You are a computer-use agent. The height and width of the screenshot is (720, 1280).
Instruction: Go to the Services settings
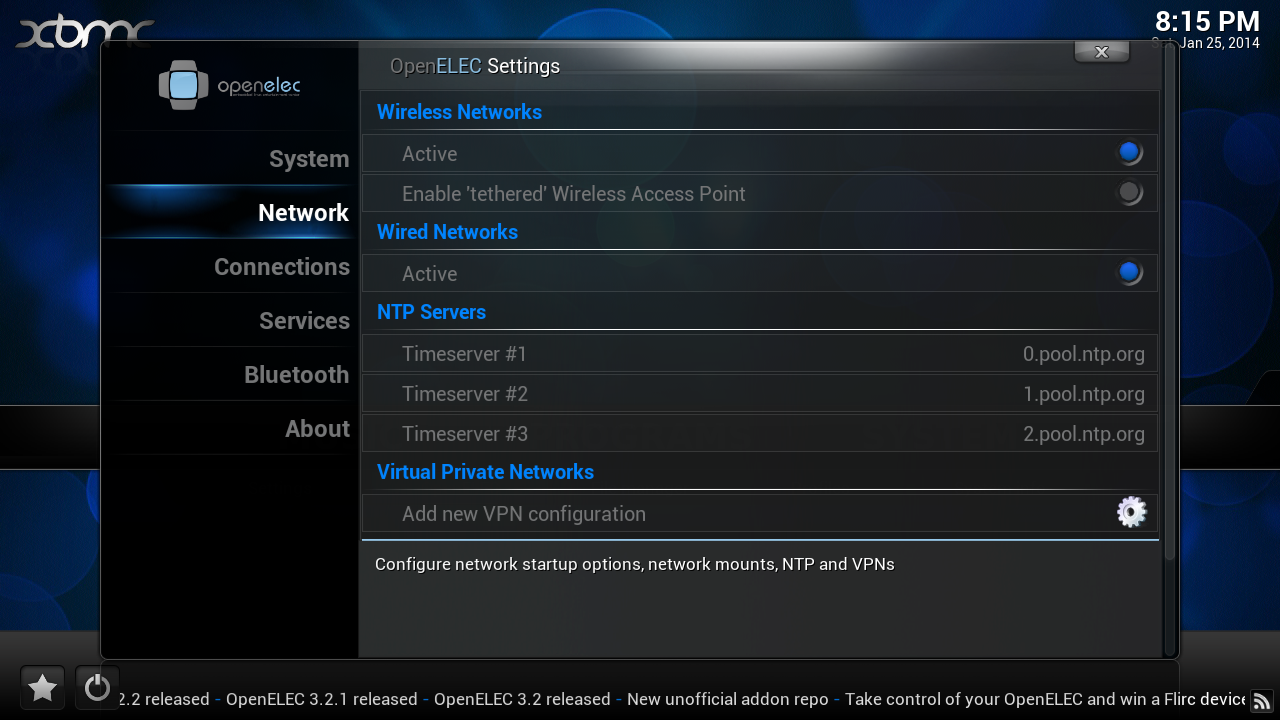coord(304,320)
